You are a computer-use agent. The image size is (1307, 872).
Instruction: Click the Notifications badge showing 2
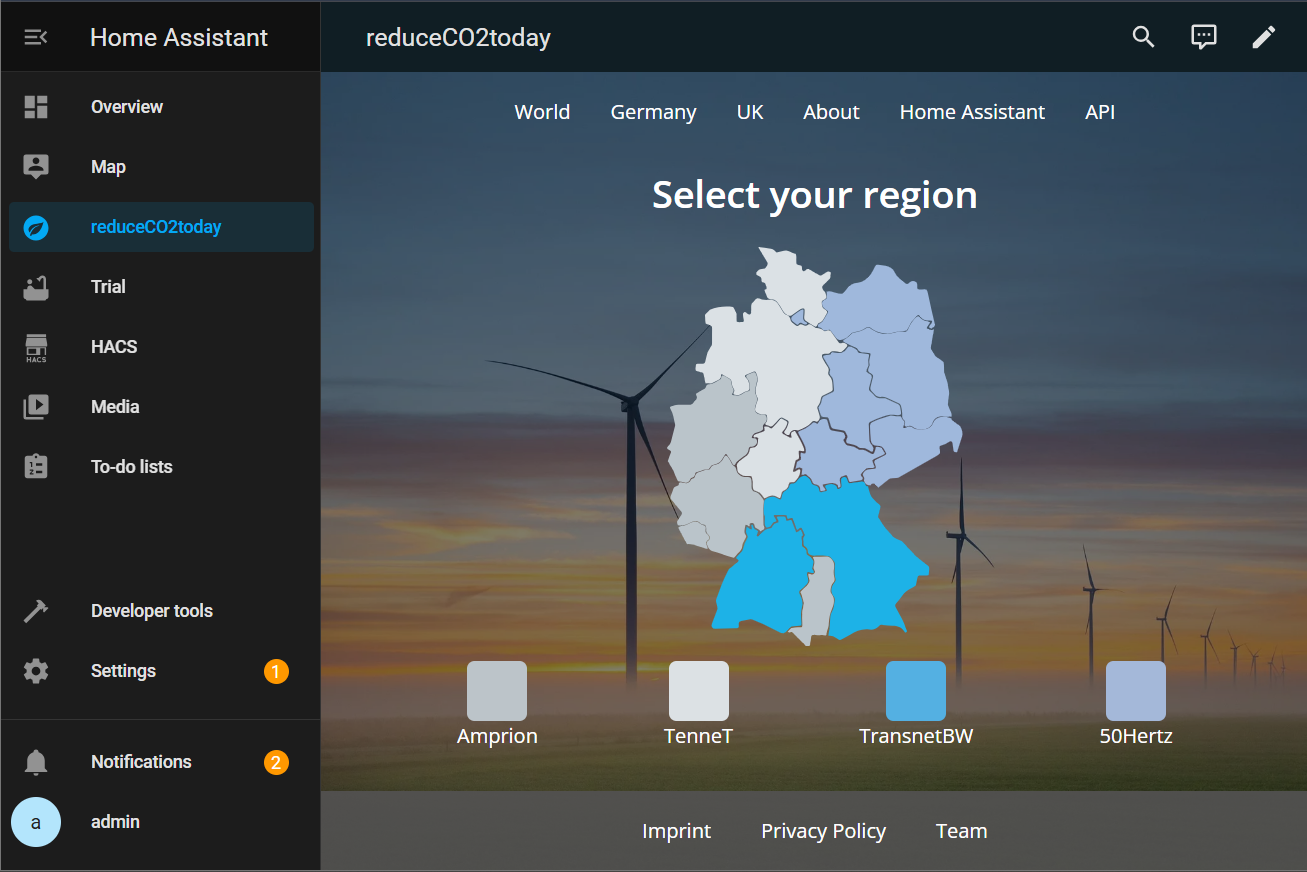[276, 762]
